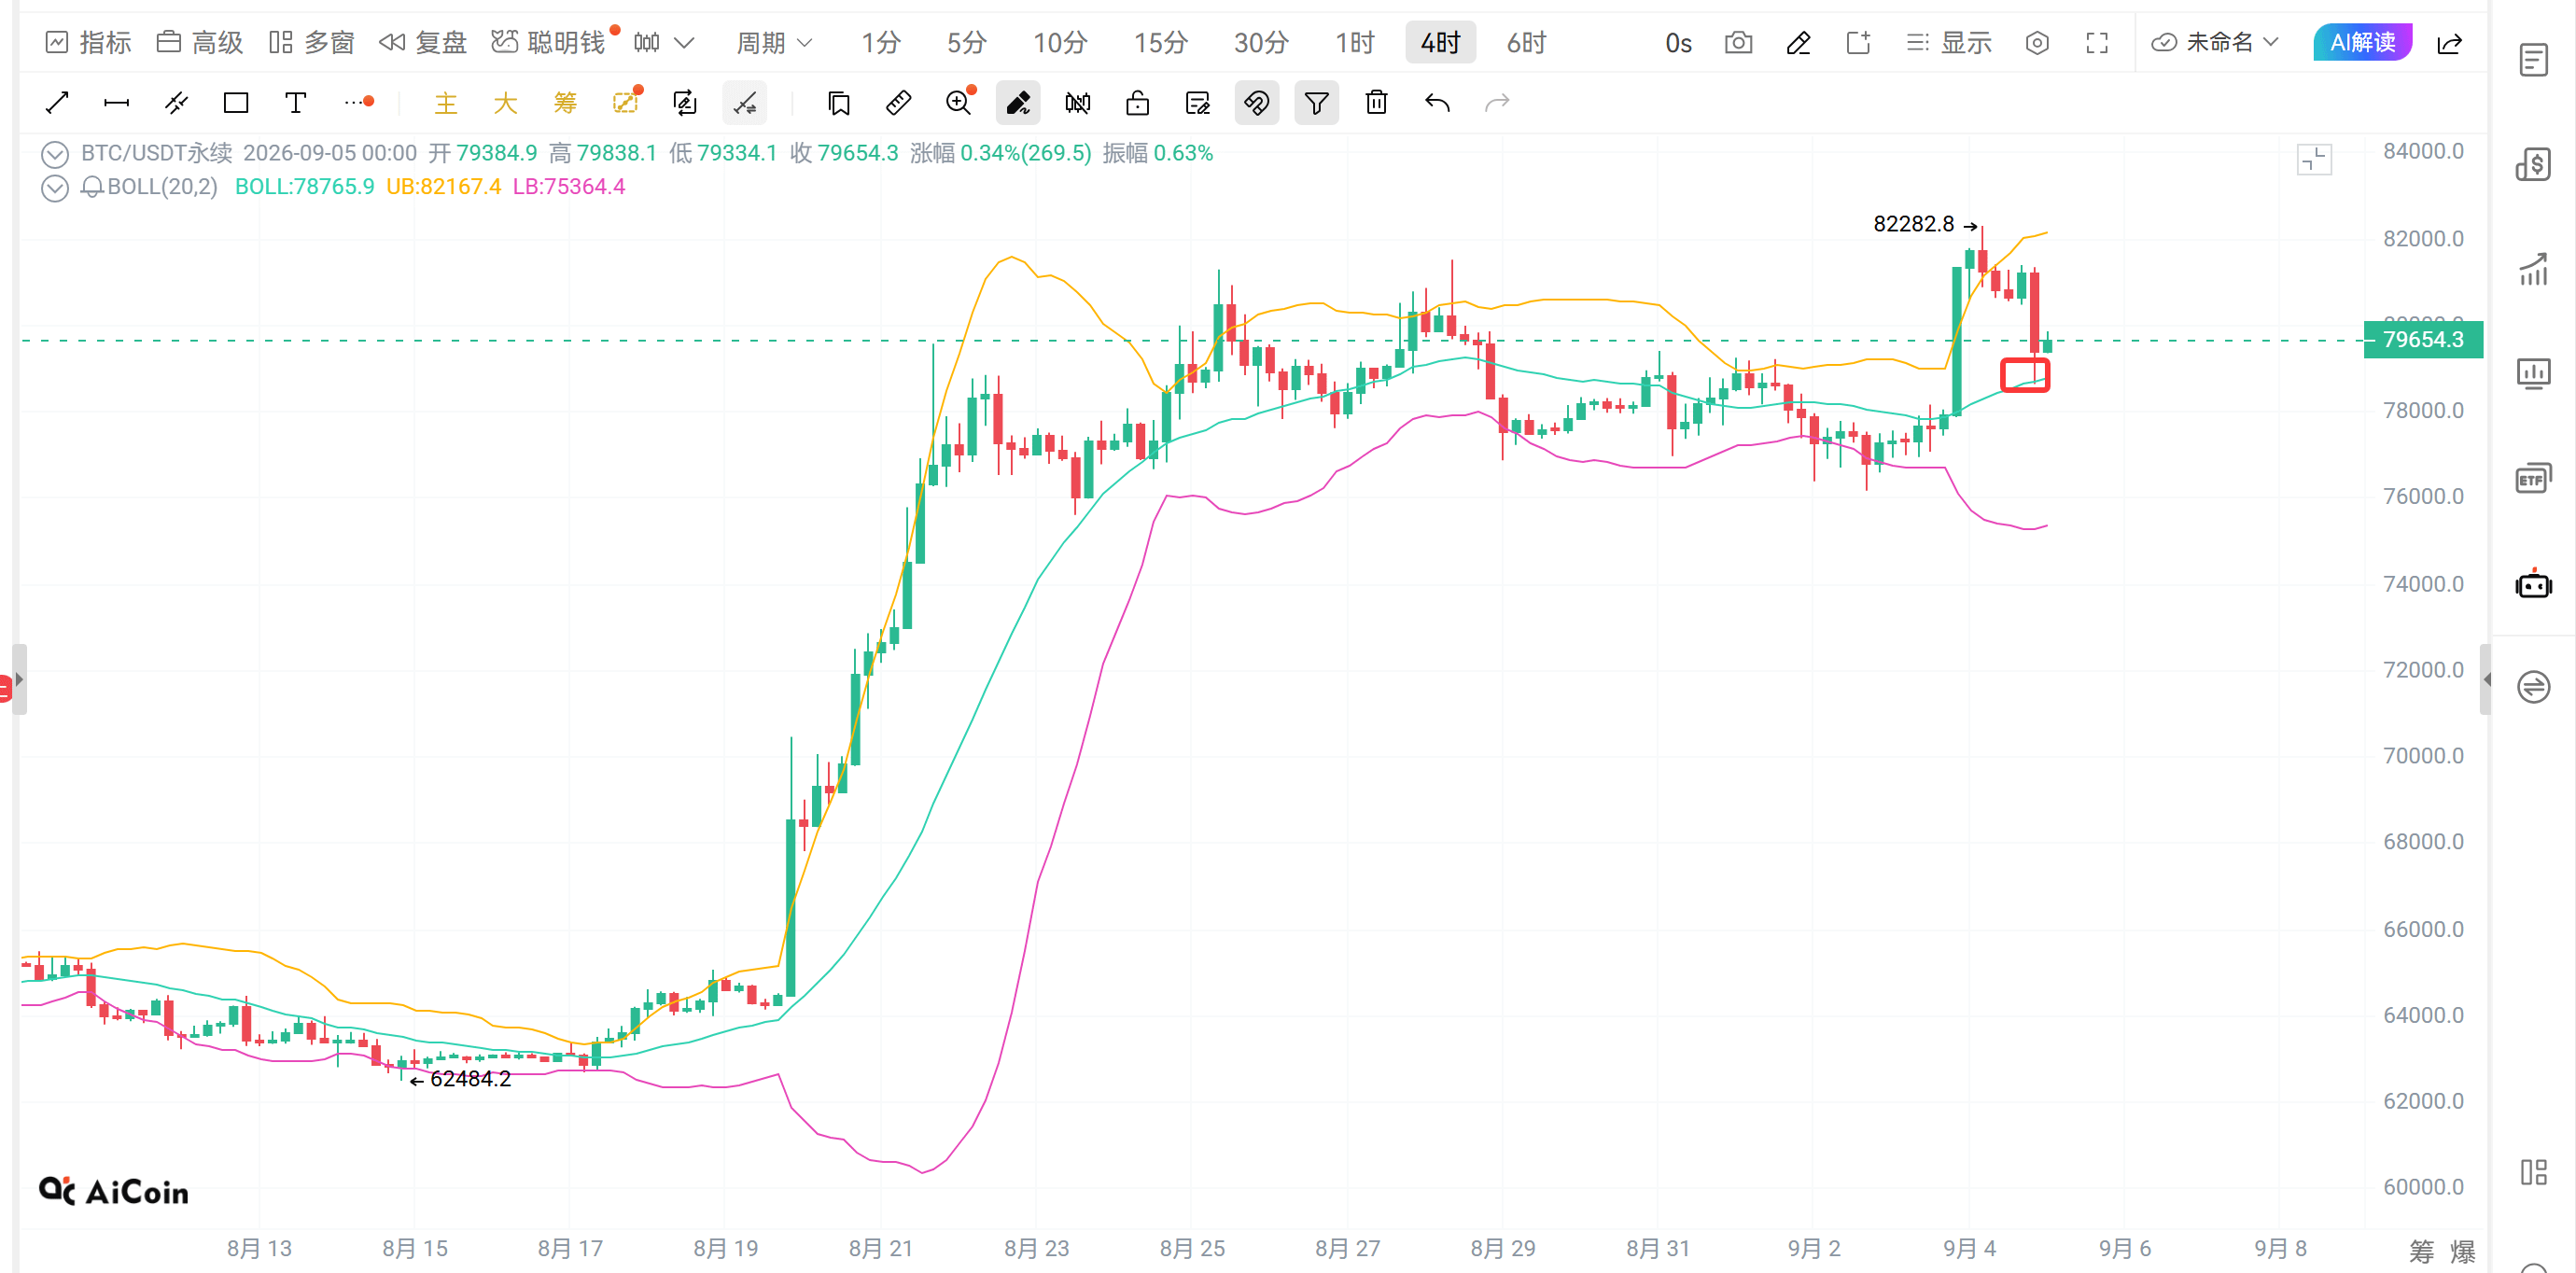
Task: Expand the 未命名 layout dropdown
Action: click(x=2215, y=43)
